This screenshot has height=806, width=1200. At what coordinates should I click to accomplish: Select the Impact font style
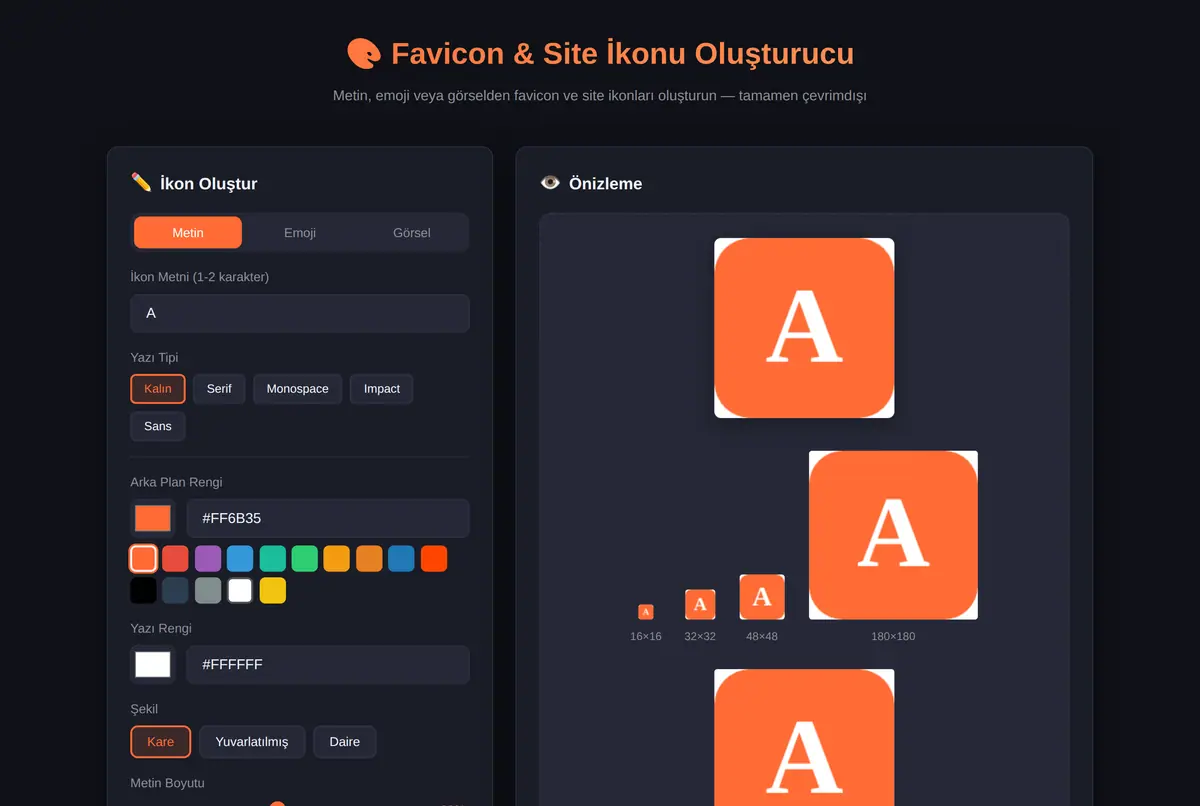(382, 389)
